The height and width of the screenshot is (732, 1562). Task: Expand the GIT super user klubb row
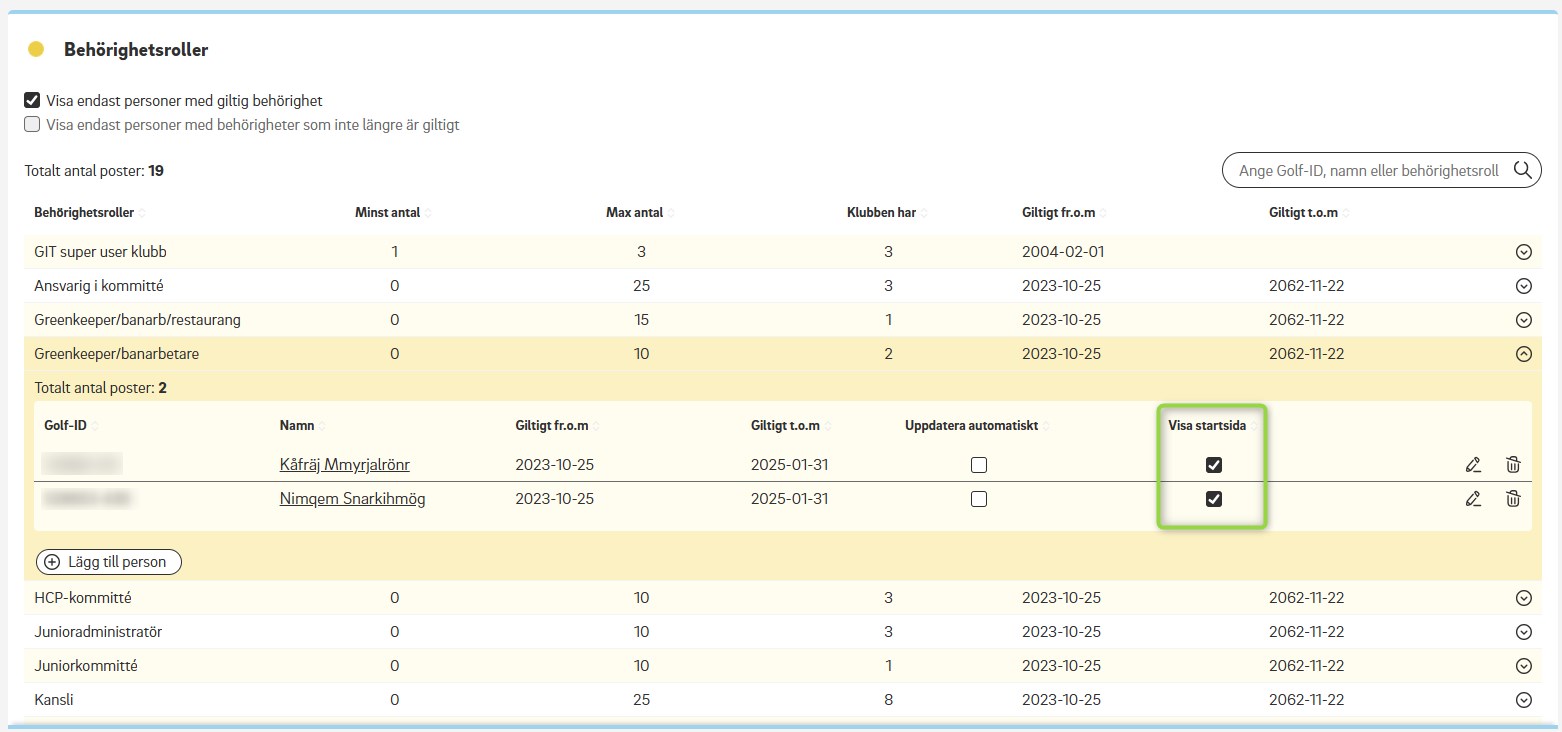pos(1524,252)
